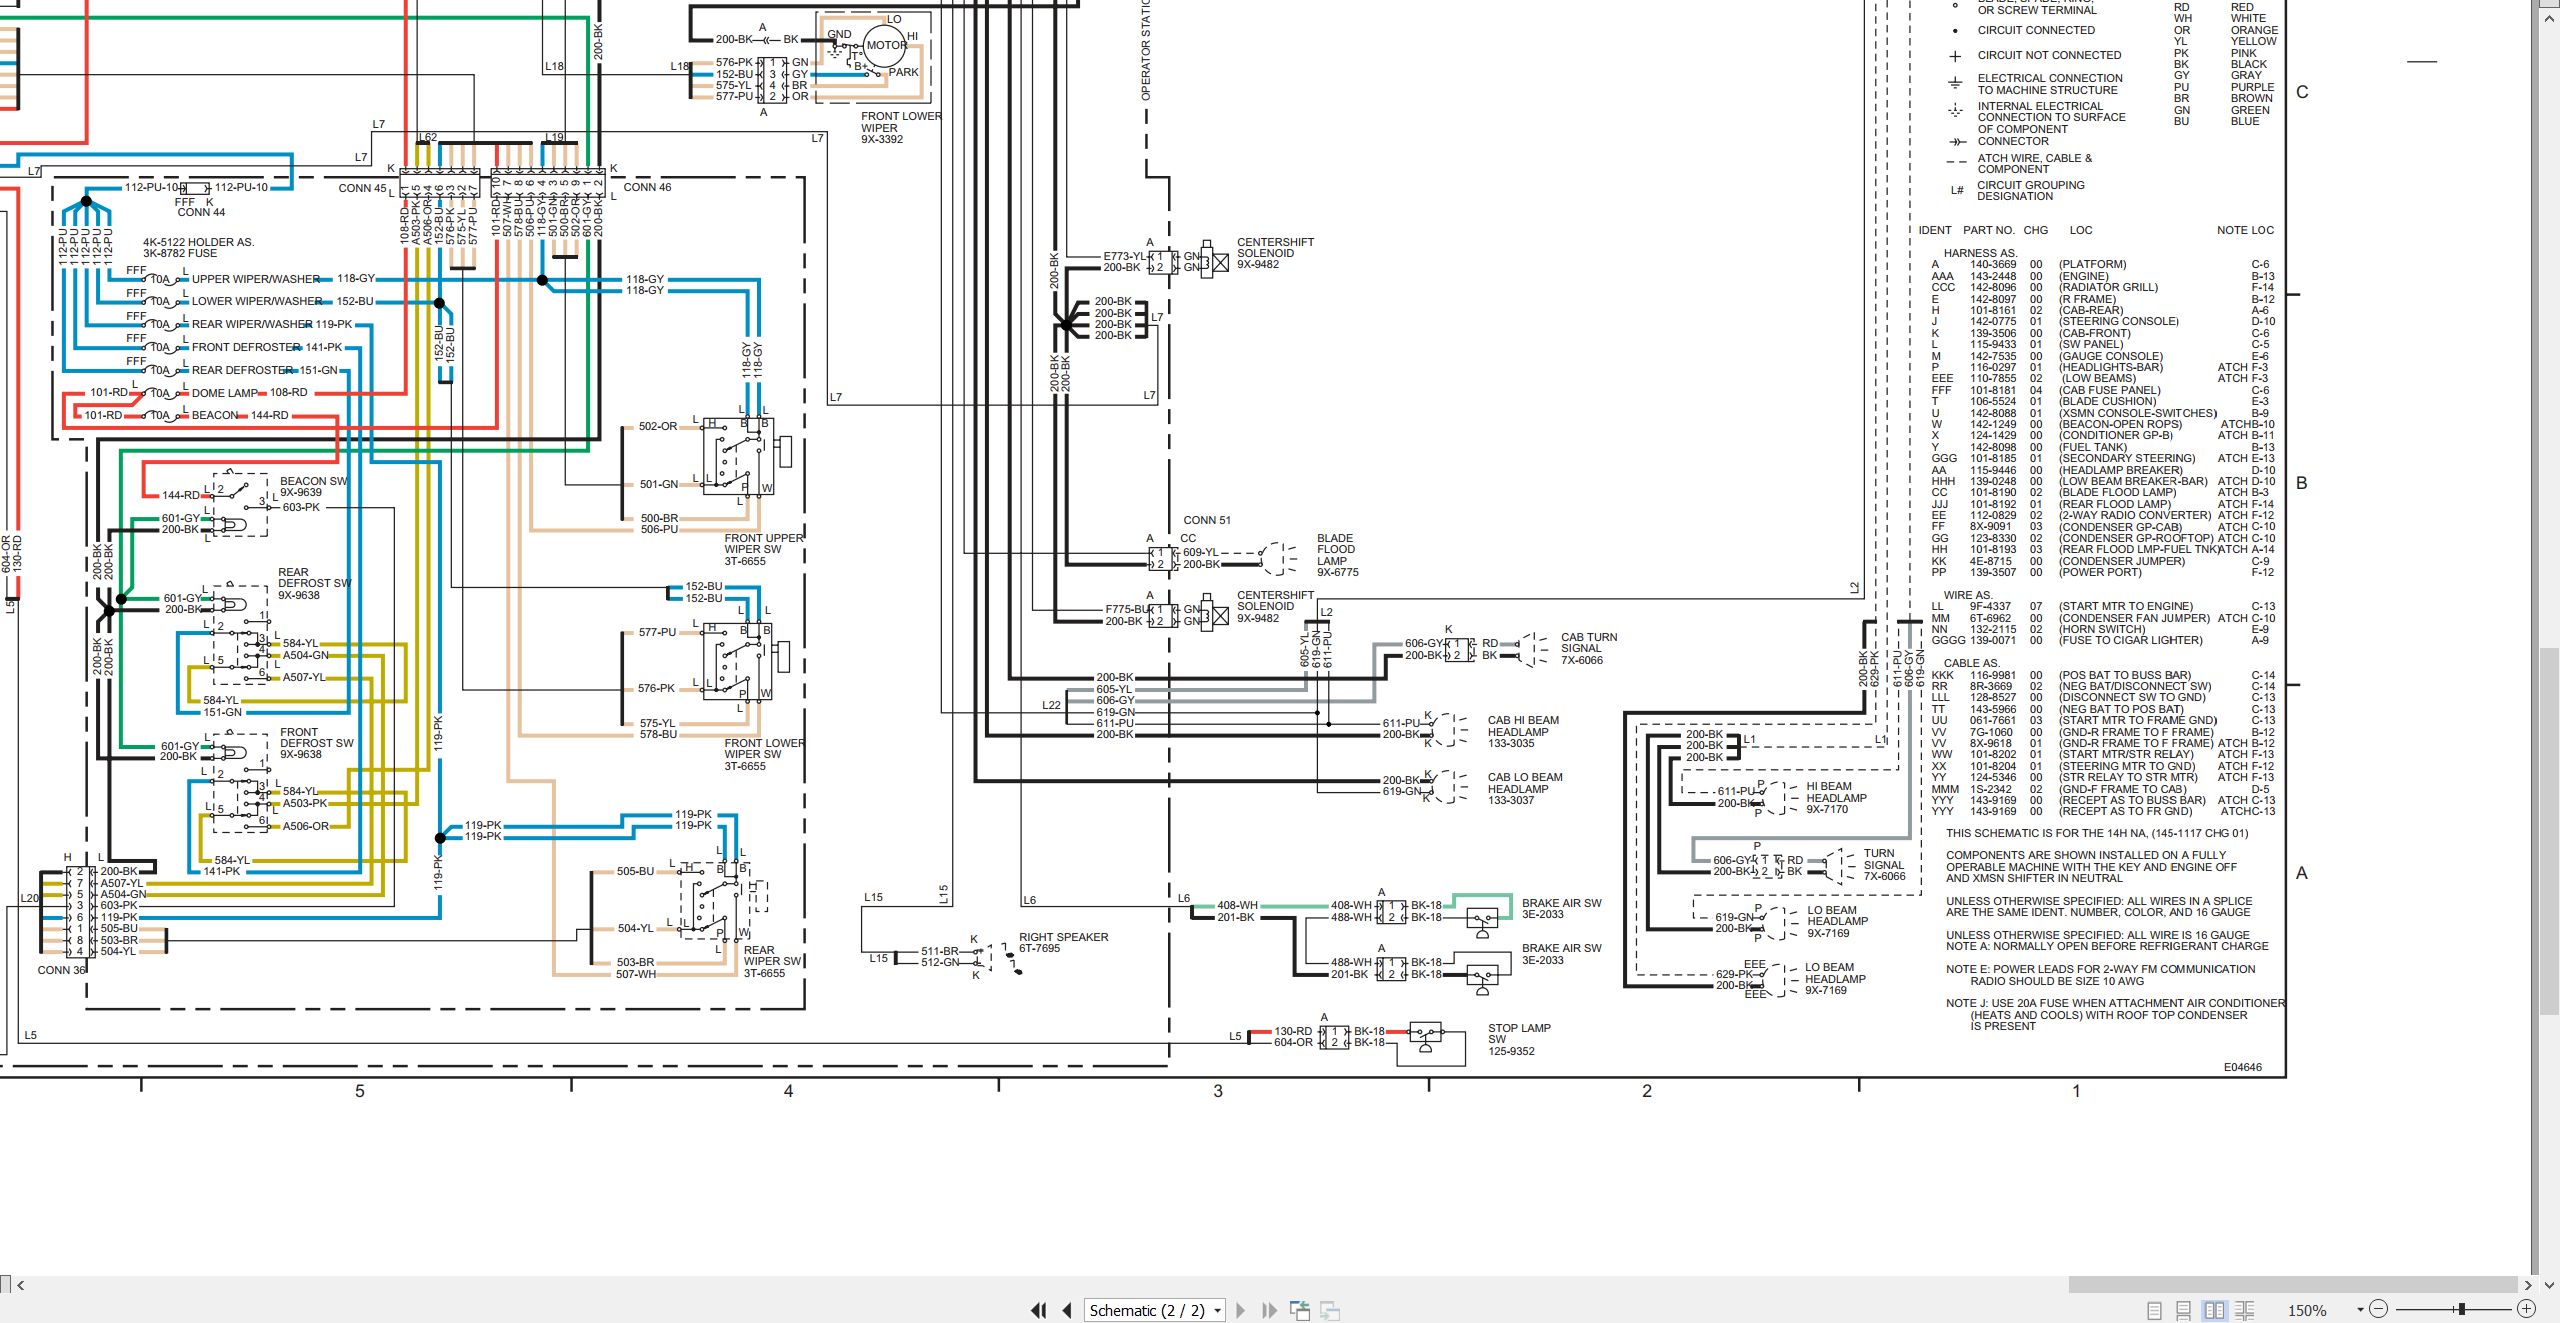Click the upper CENTERSHIFT SOLENOID E773-YL label

pyautogui.click(x=1275, y=253)
